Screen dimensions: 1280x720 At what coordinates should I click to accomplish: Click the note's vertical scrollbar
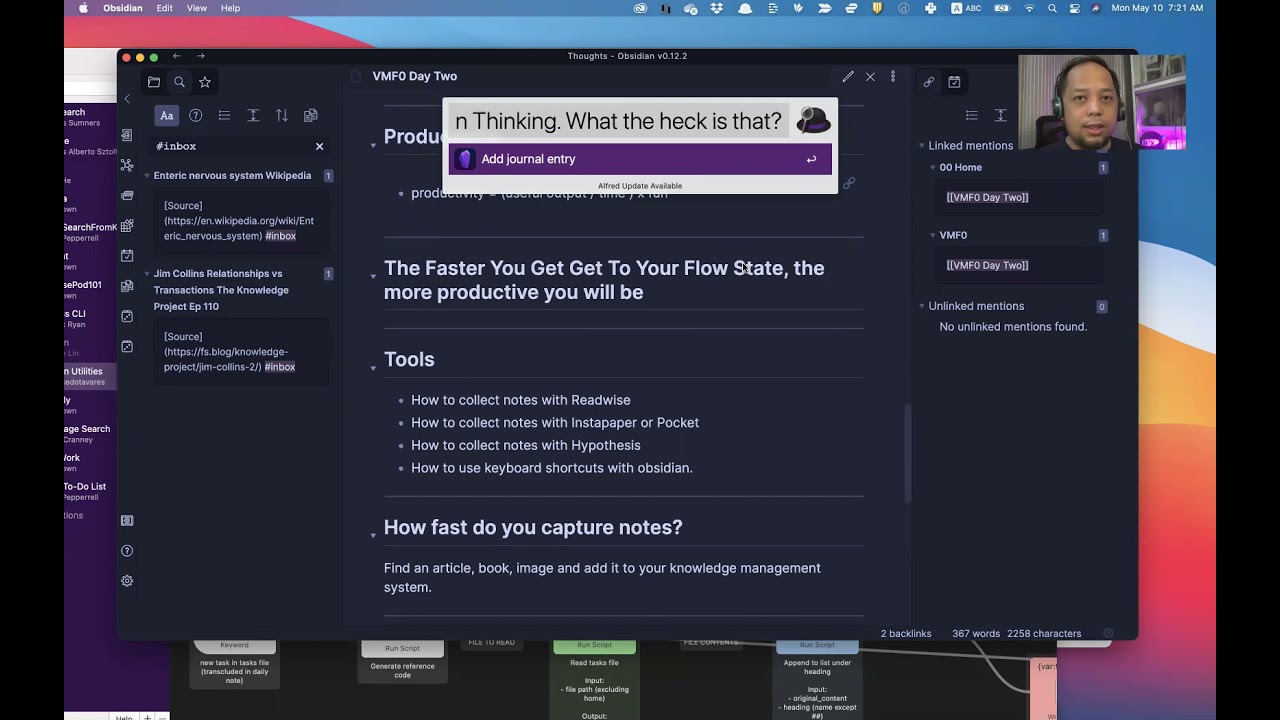point(908,453)
